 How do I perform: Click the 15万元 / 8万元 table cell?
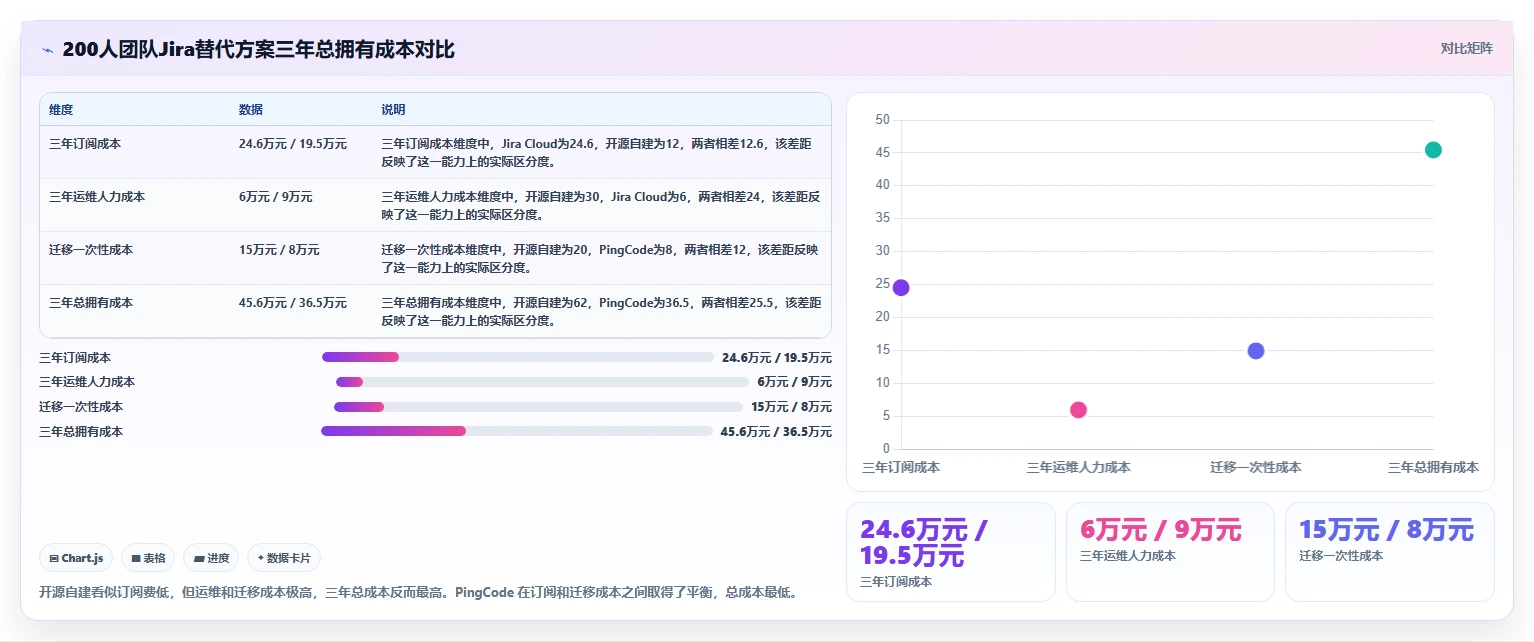pos(279,250)
